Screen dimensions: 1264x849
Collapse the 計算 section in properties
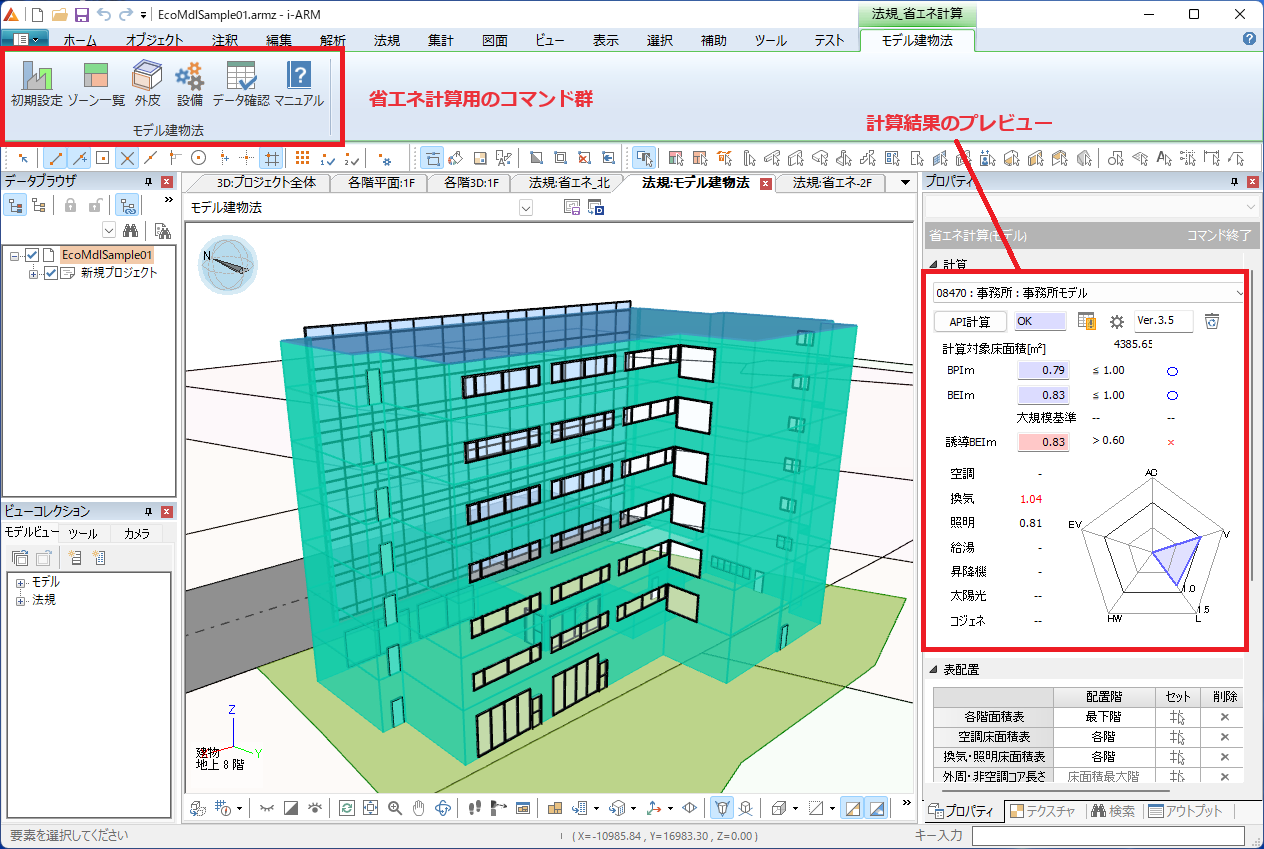tap(934, 265)
